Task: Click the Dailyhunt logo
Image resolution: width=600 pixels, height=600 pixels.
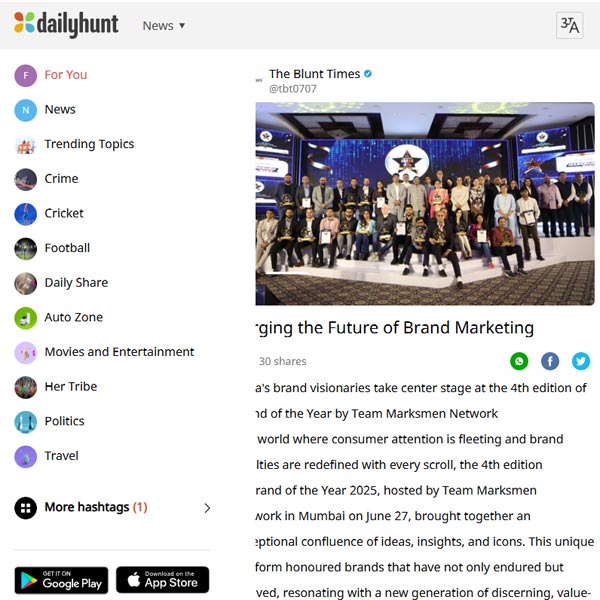Action: pos(66,24)
